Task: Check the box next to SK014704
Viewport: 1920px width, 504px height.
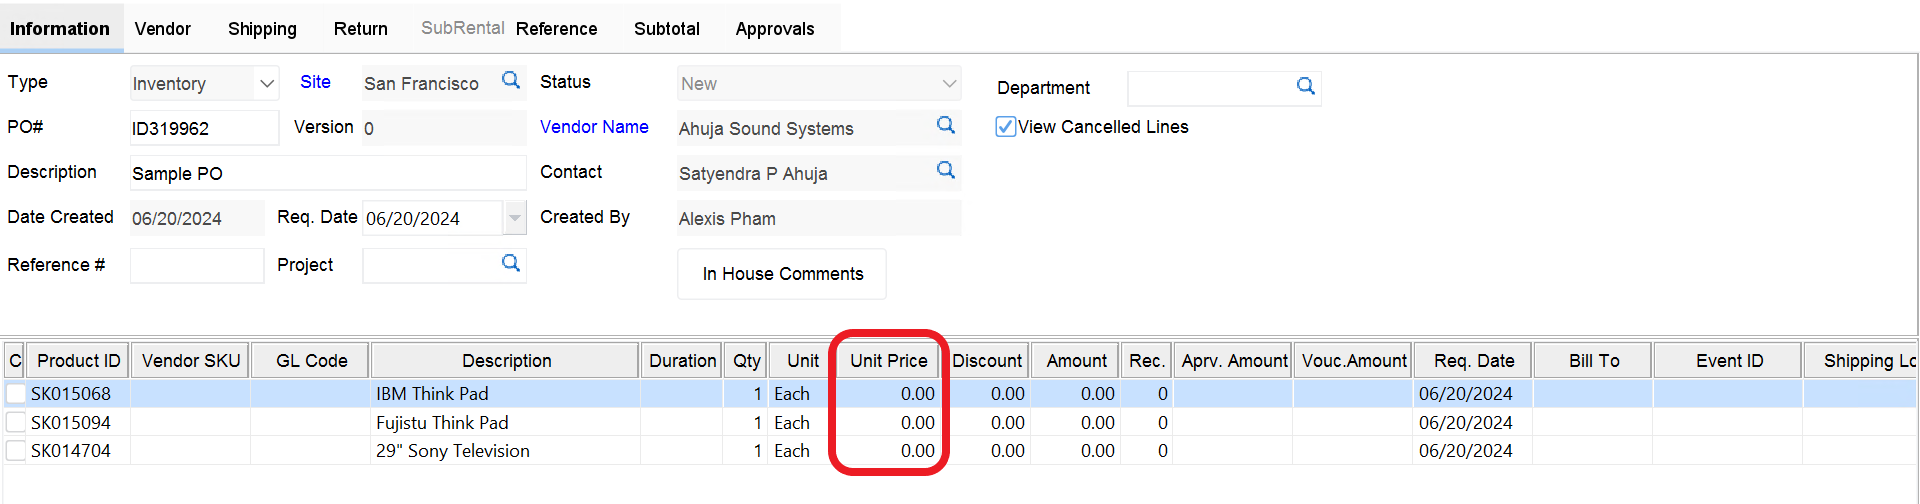Action: pos(16,451)
